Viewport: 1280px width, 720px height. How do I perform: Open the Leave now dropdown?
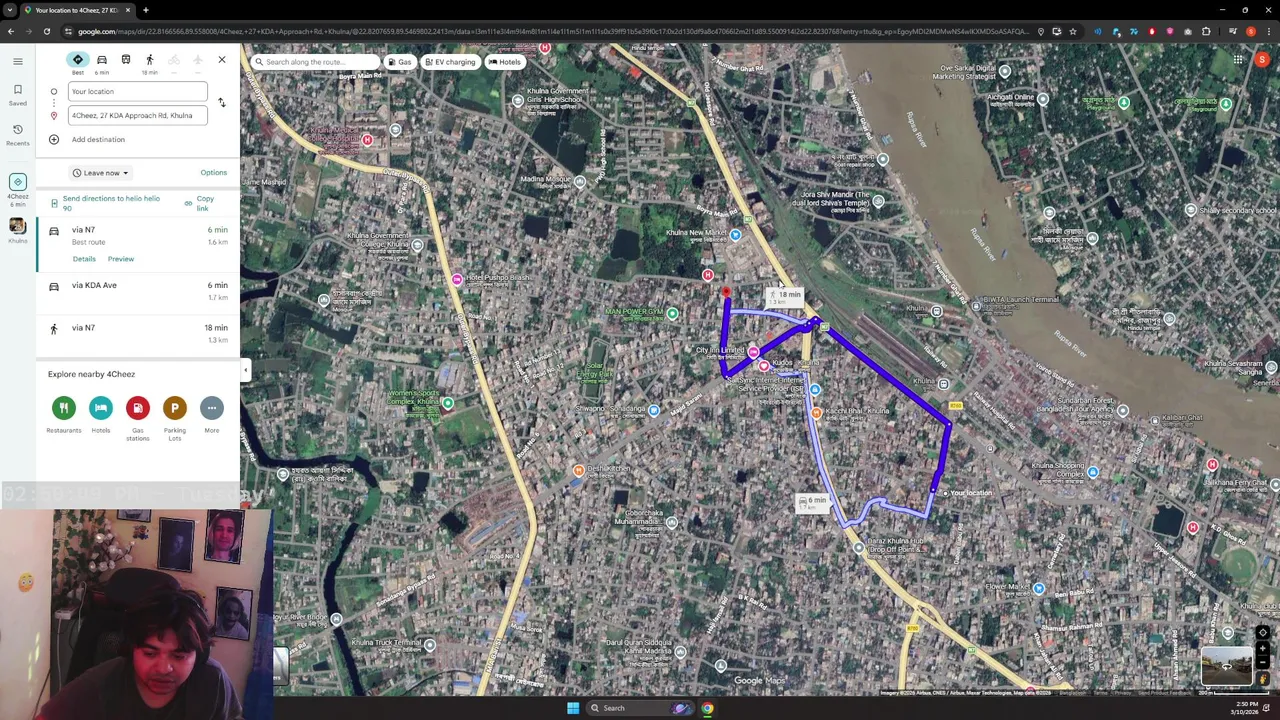(x=100, y=173)
